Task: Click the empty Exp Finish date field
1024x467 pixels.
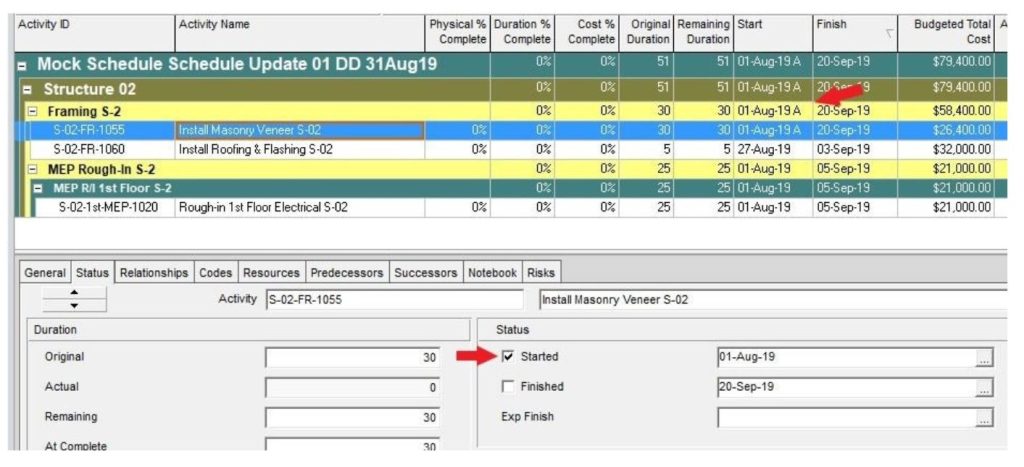Action: (x=847, y=418)
